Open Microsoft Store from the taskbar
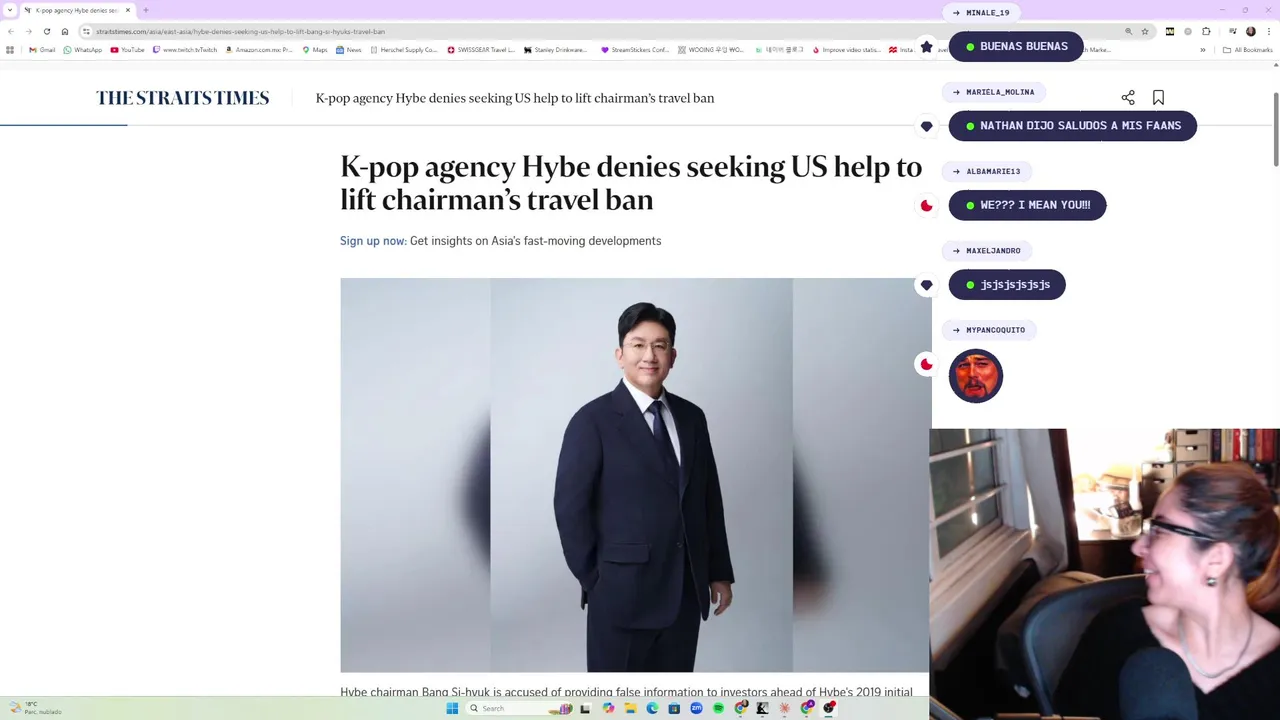This screenshot has height=720, width=1280. point(674,708)
